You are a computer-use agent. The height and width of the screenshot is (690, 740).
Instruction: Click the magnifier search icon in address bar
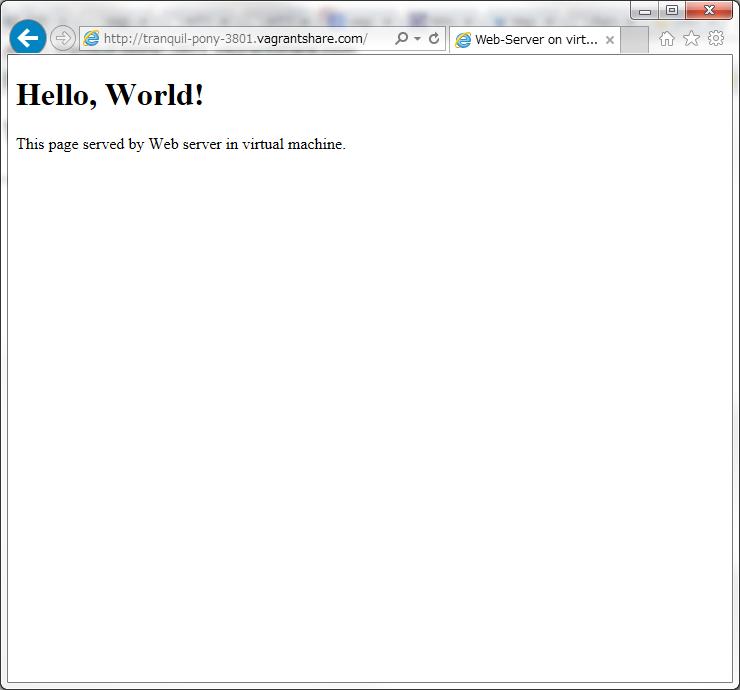coord(401,39)
